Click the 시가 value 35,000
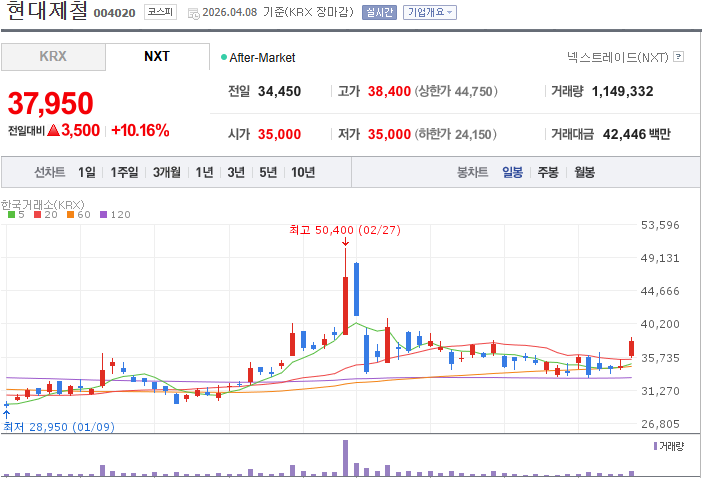The width and height of the screenshot is (702, 478). coord(279,134)
